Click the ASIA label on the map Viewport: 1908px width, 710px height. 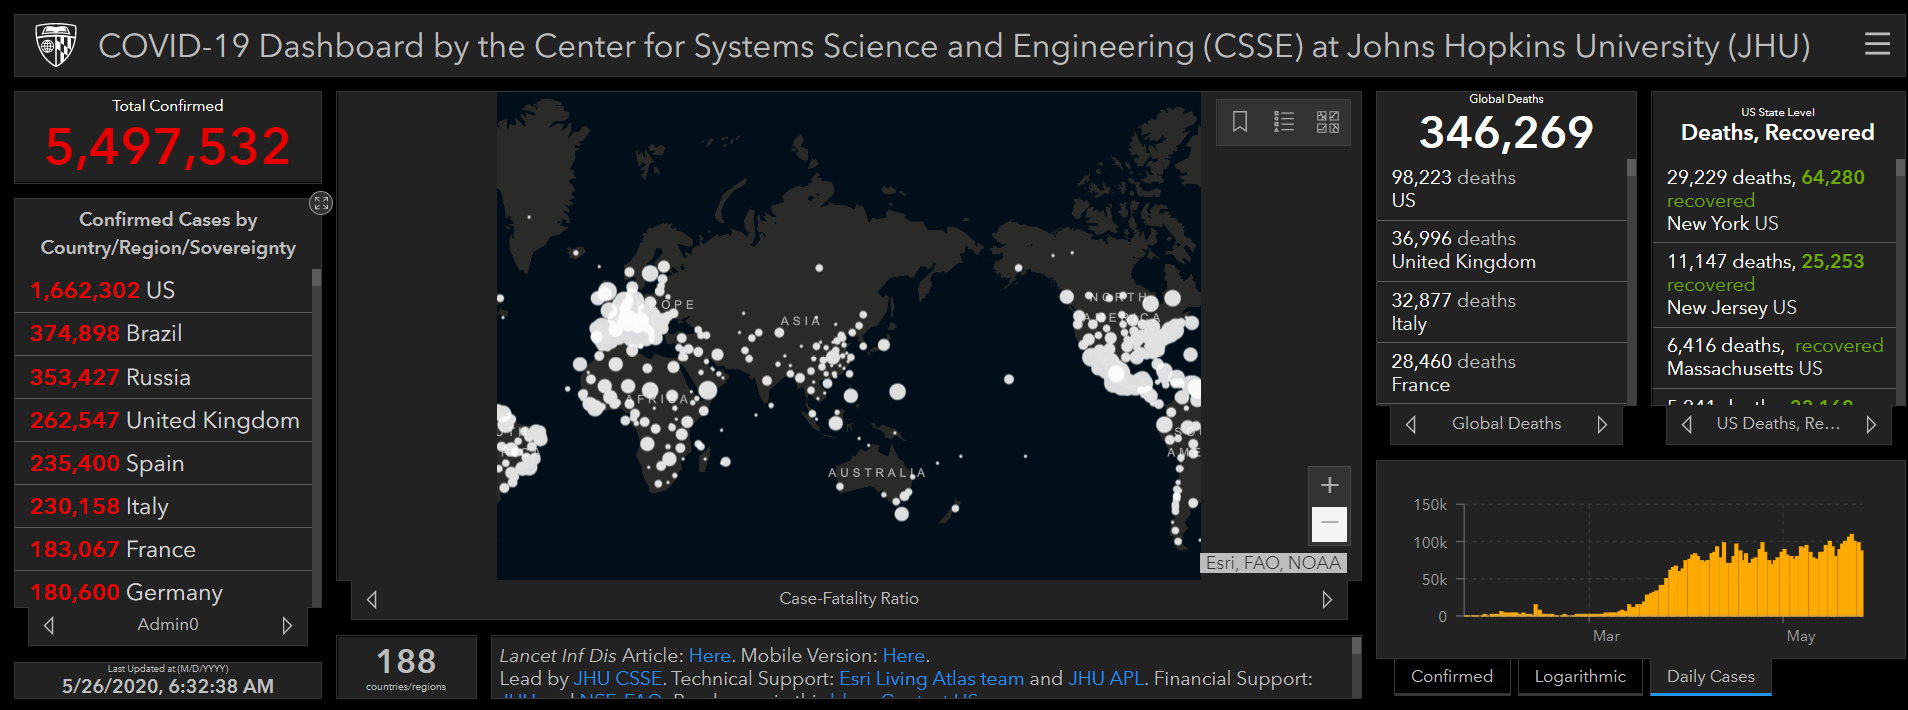(801, 321)
